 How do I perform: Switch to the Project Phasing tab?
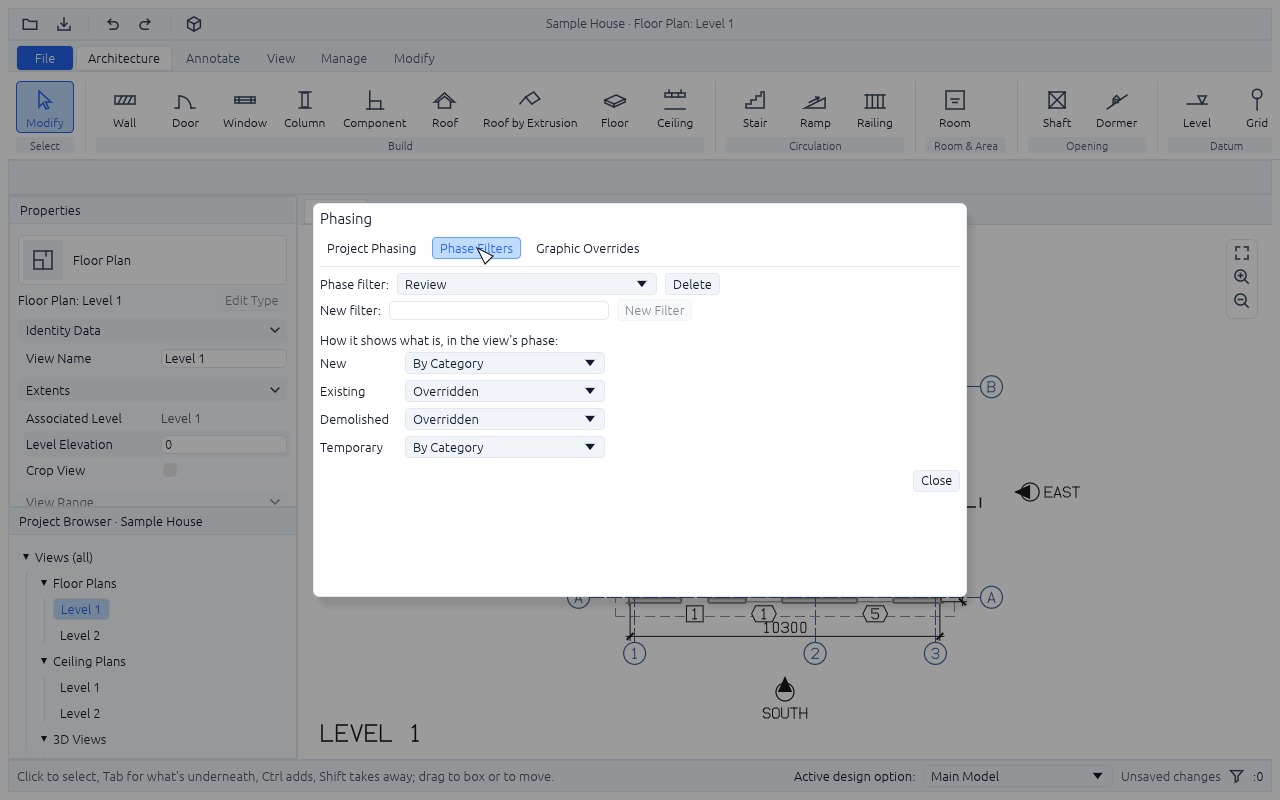(372, 248)
